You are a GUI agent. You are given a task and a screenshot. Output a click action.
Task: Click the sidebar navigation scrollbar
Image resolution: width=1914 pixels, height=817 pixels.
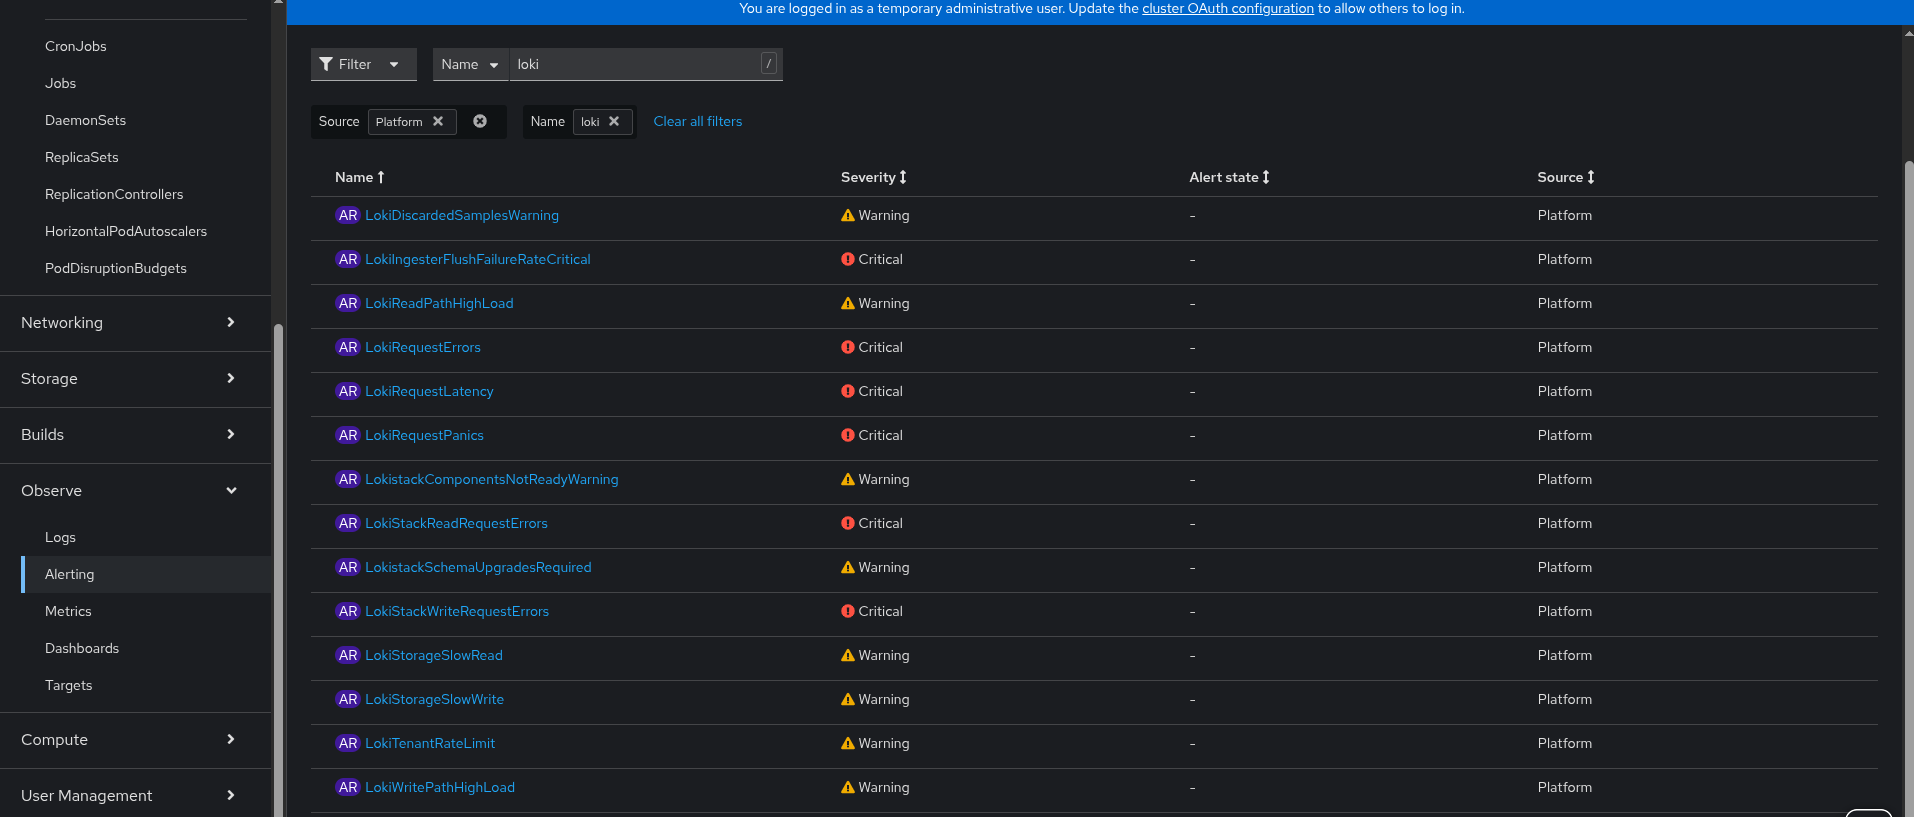click(x=278, y=570)
